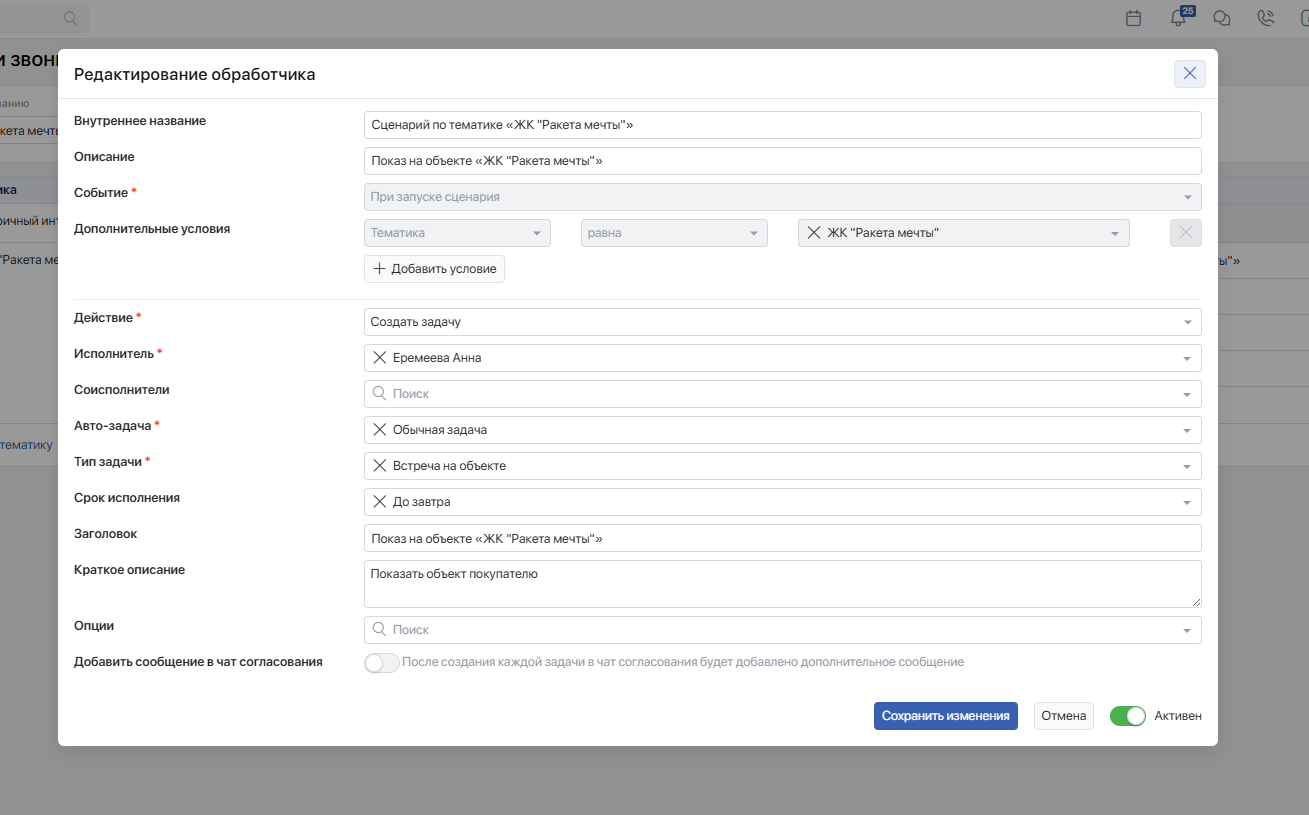Toggle the Активен switch
The width and height of the screenshot is (1309, 815).
1128,716
